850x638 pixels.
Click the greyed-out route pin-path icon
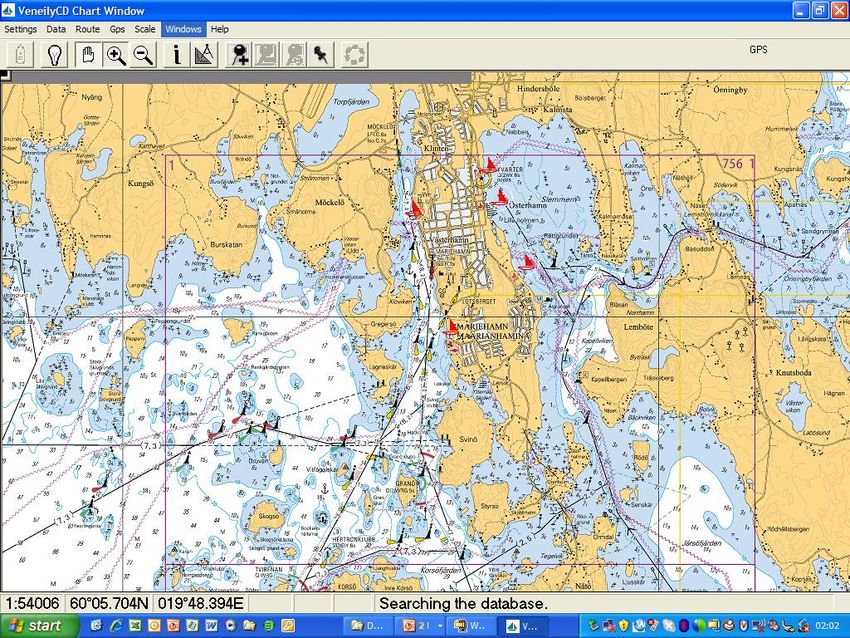266,55
